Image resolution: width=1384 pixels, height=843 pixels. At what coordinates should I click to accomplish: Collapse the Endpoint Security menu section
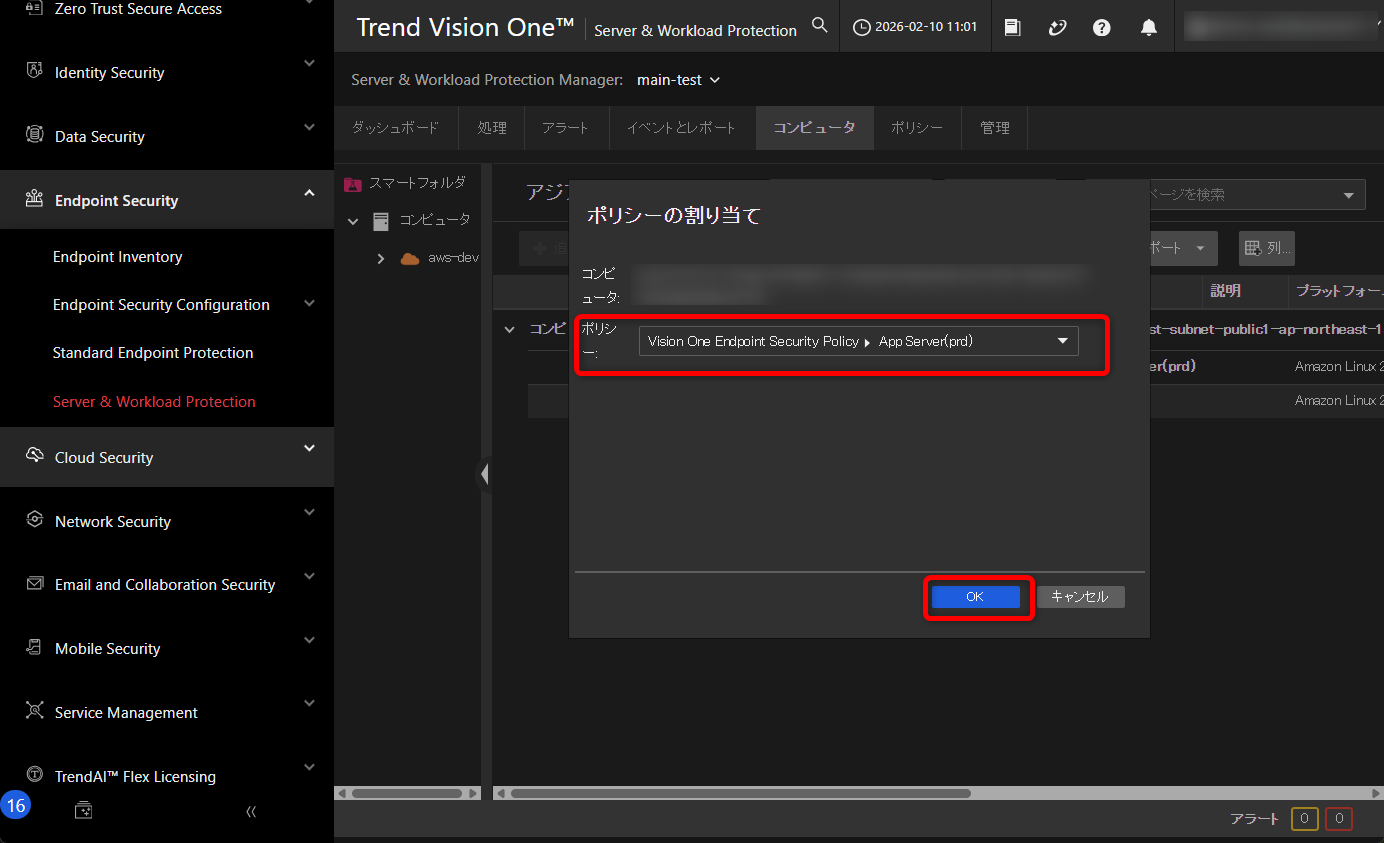click(x=309, y=193)
